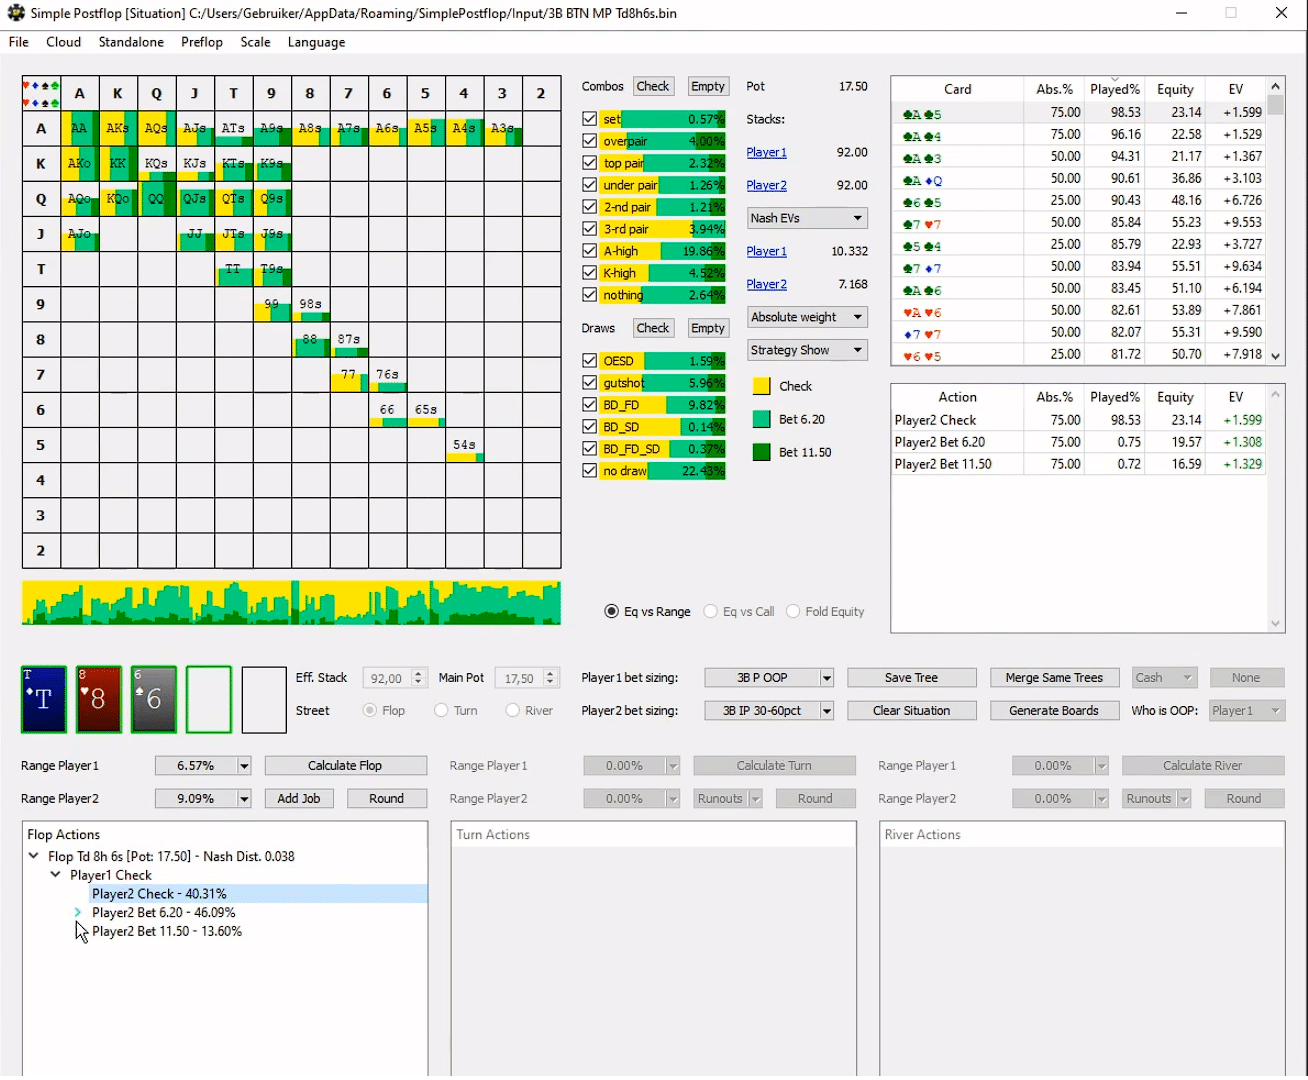
Task: Click the Ten of diamonds board card
Action: tap(44, 699)
